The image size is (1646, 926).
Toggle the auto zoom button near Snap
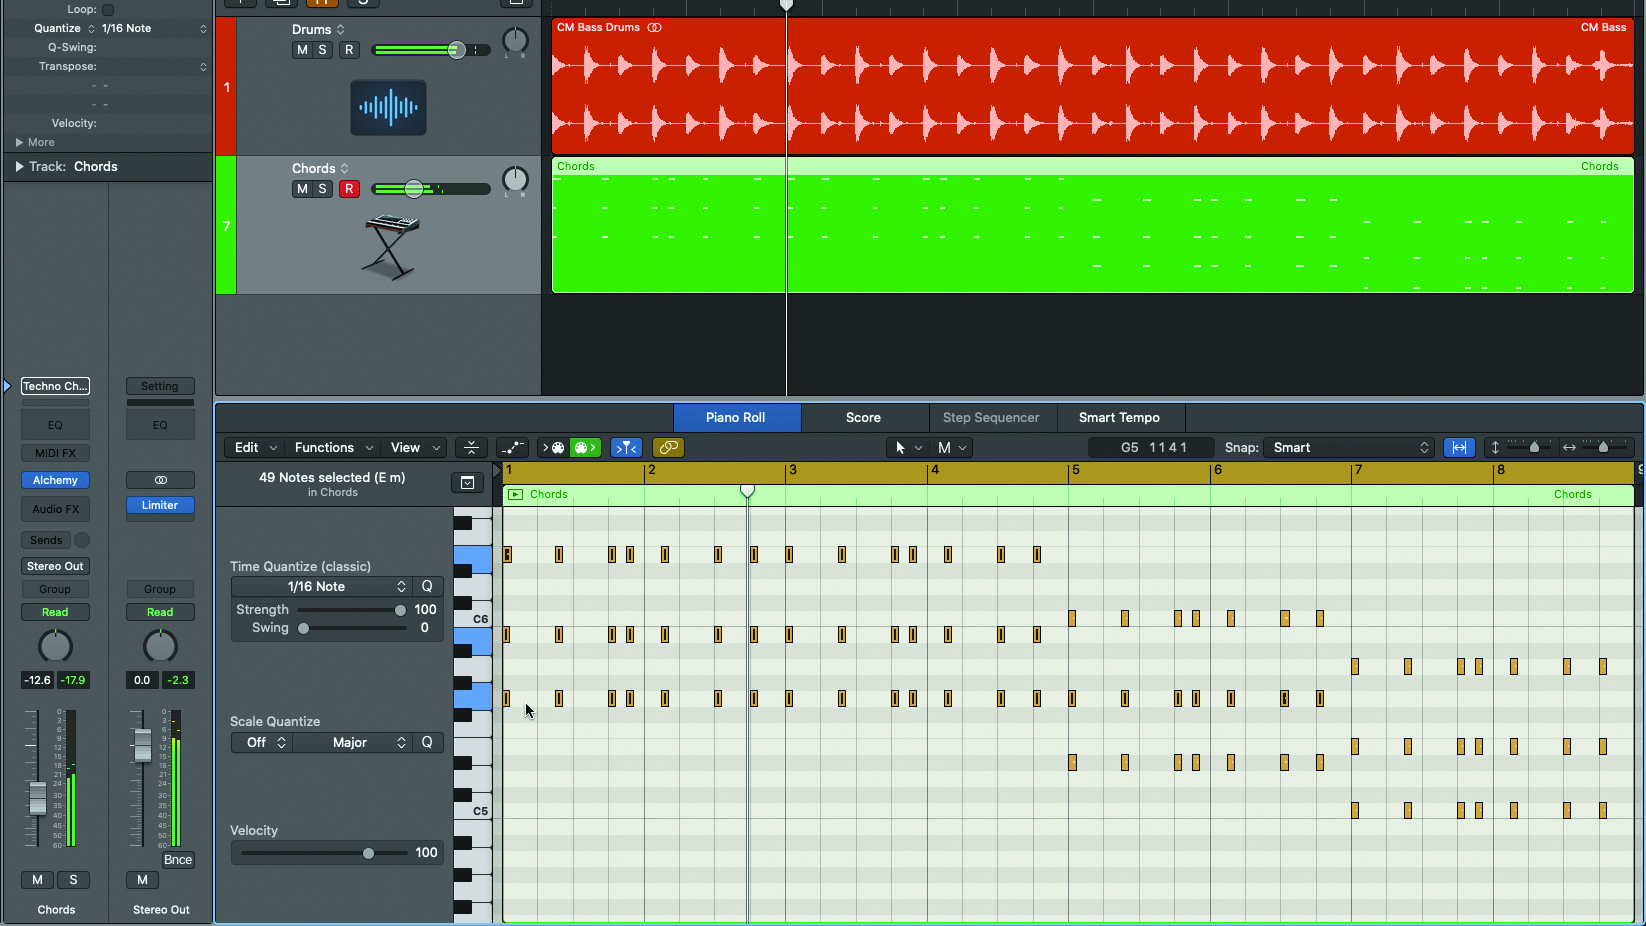point(1459,448)
